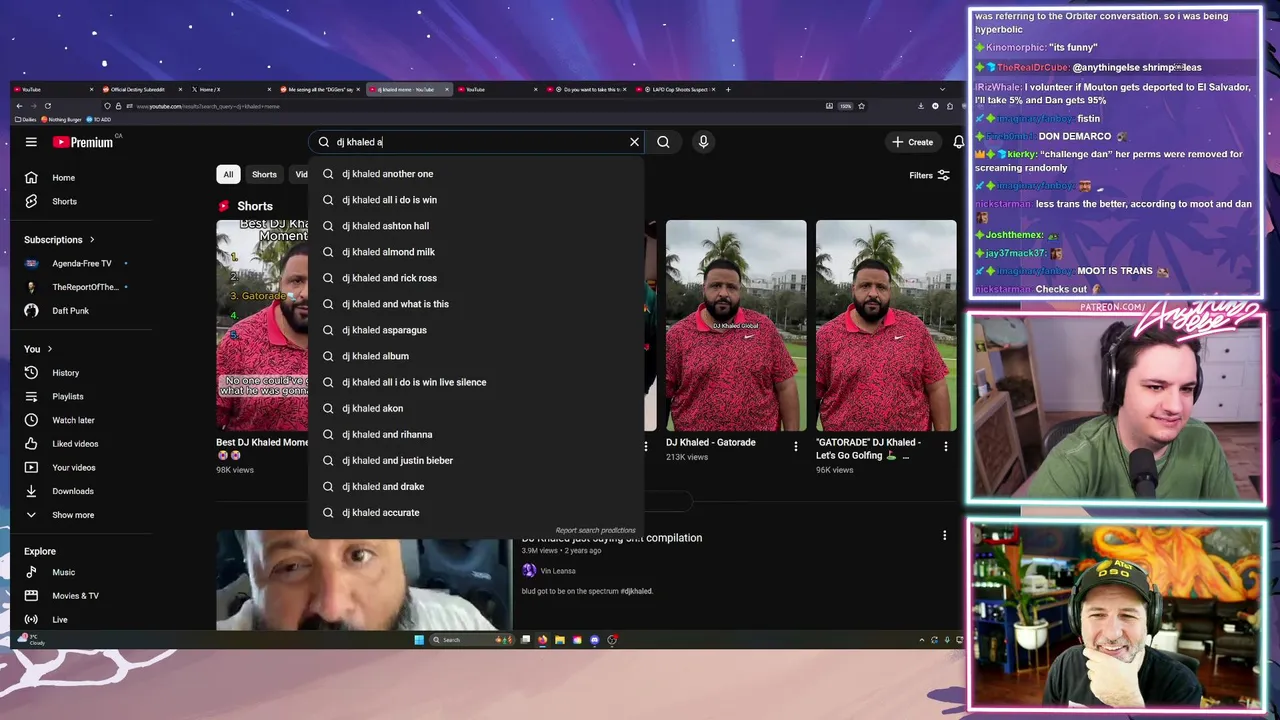Choose suggestion 'dj khaled asparagus'
This screenshot has height=720, width=1280.
coord(475,330)
